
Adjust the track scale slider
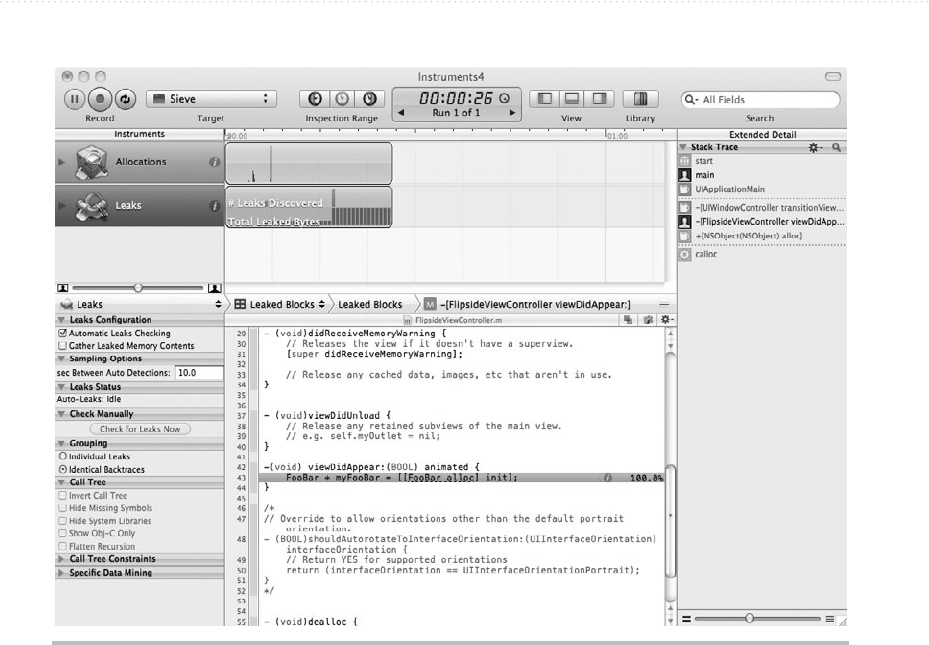click(x=138, y=288)
